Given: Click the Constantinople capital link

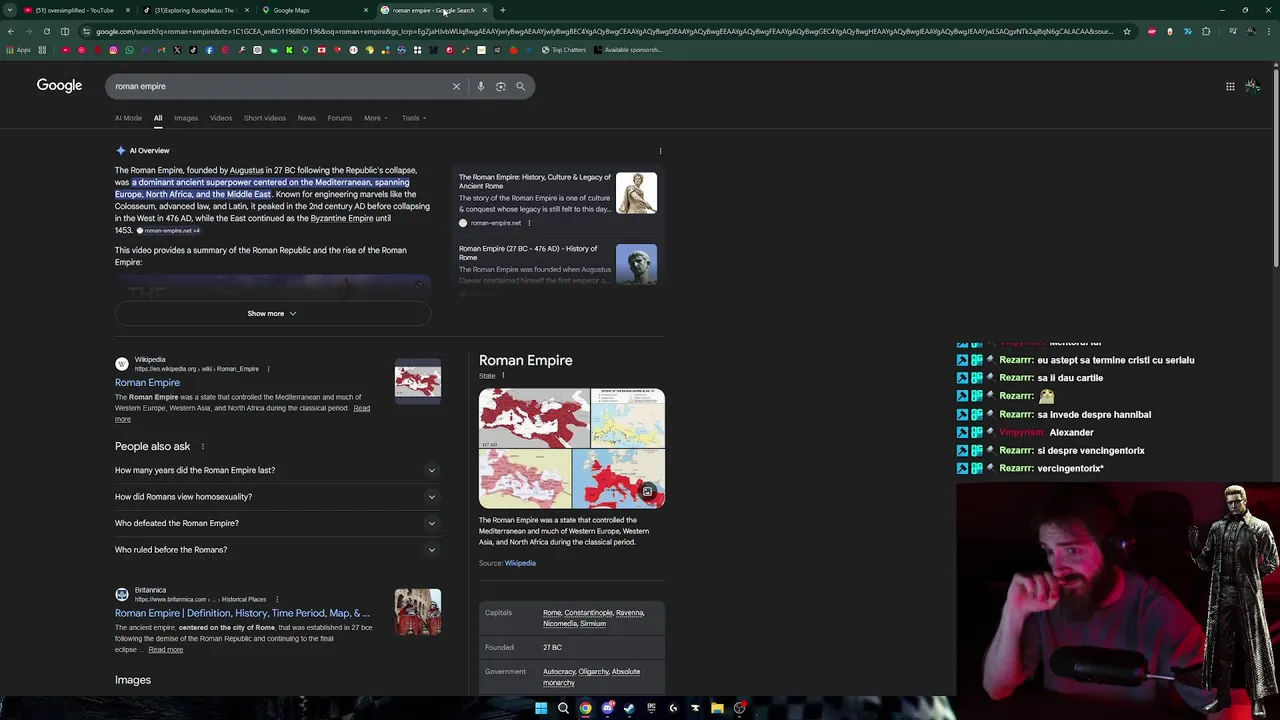Looking at the screenshot, I should click(588, 613).
